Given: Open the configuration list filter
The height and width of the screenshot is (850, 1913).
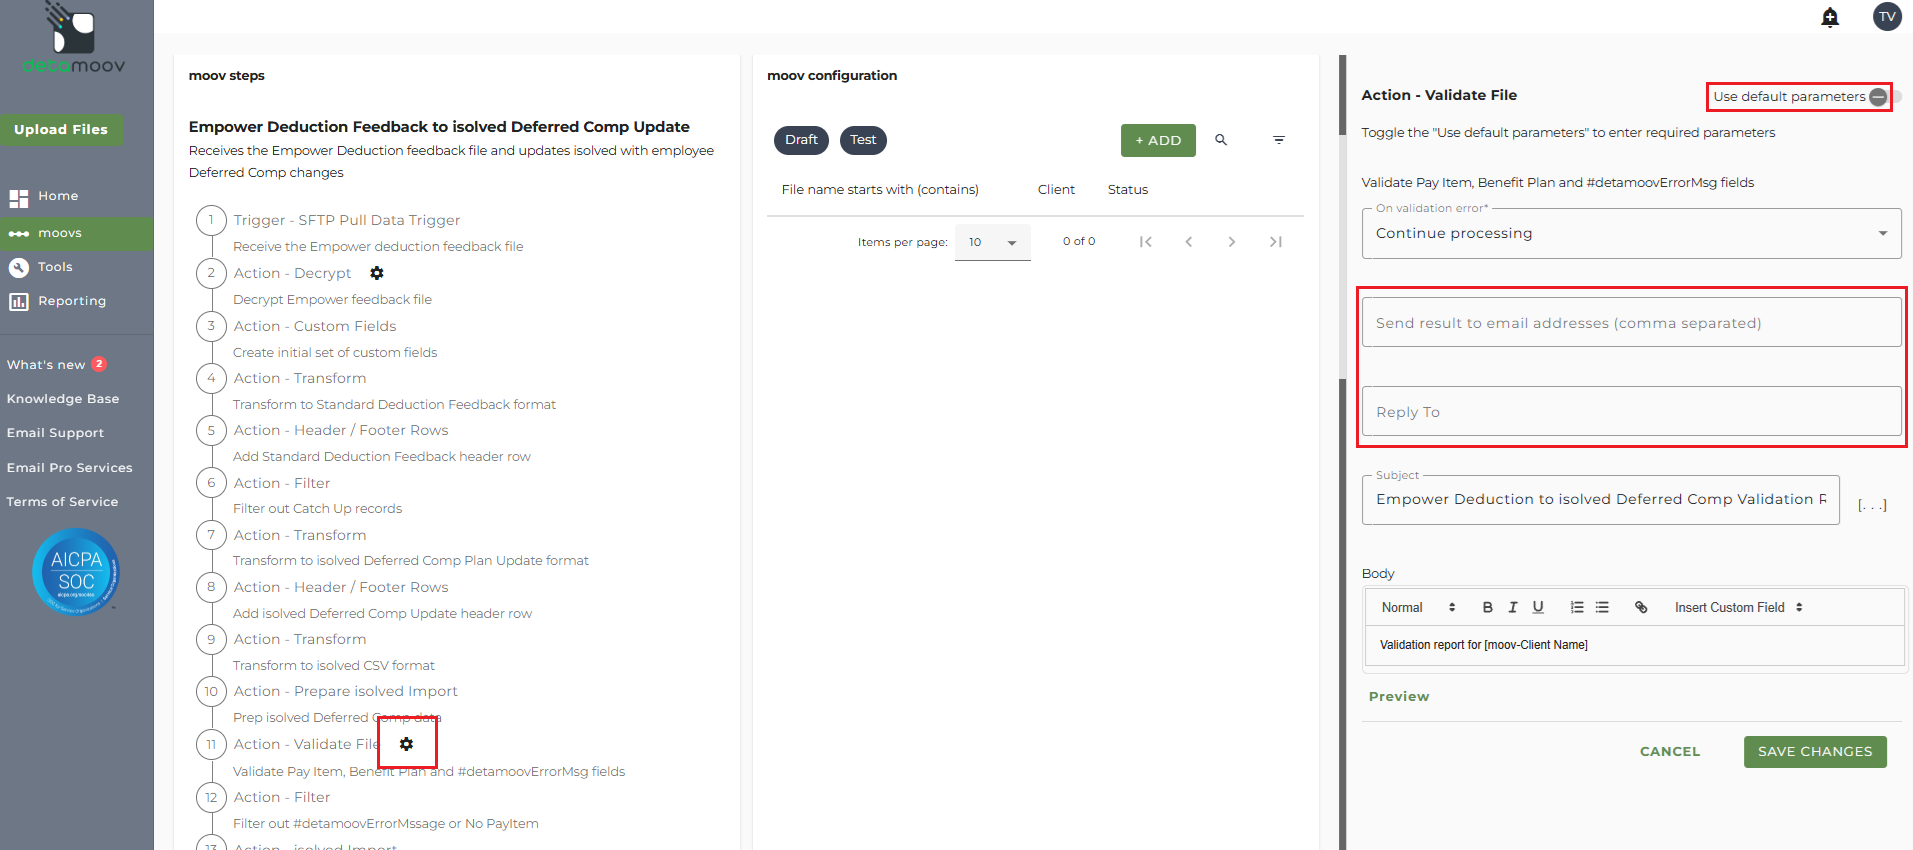Looking at the screenshot, I should (x=1279, y=140).
